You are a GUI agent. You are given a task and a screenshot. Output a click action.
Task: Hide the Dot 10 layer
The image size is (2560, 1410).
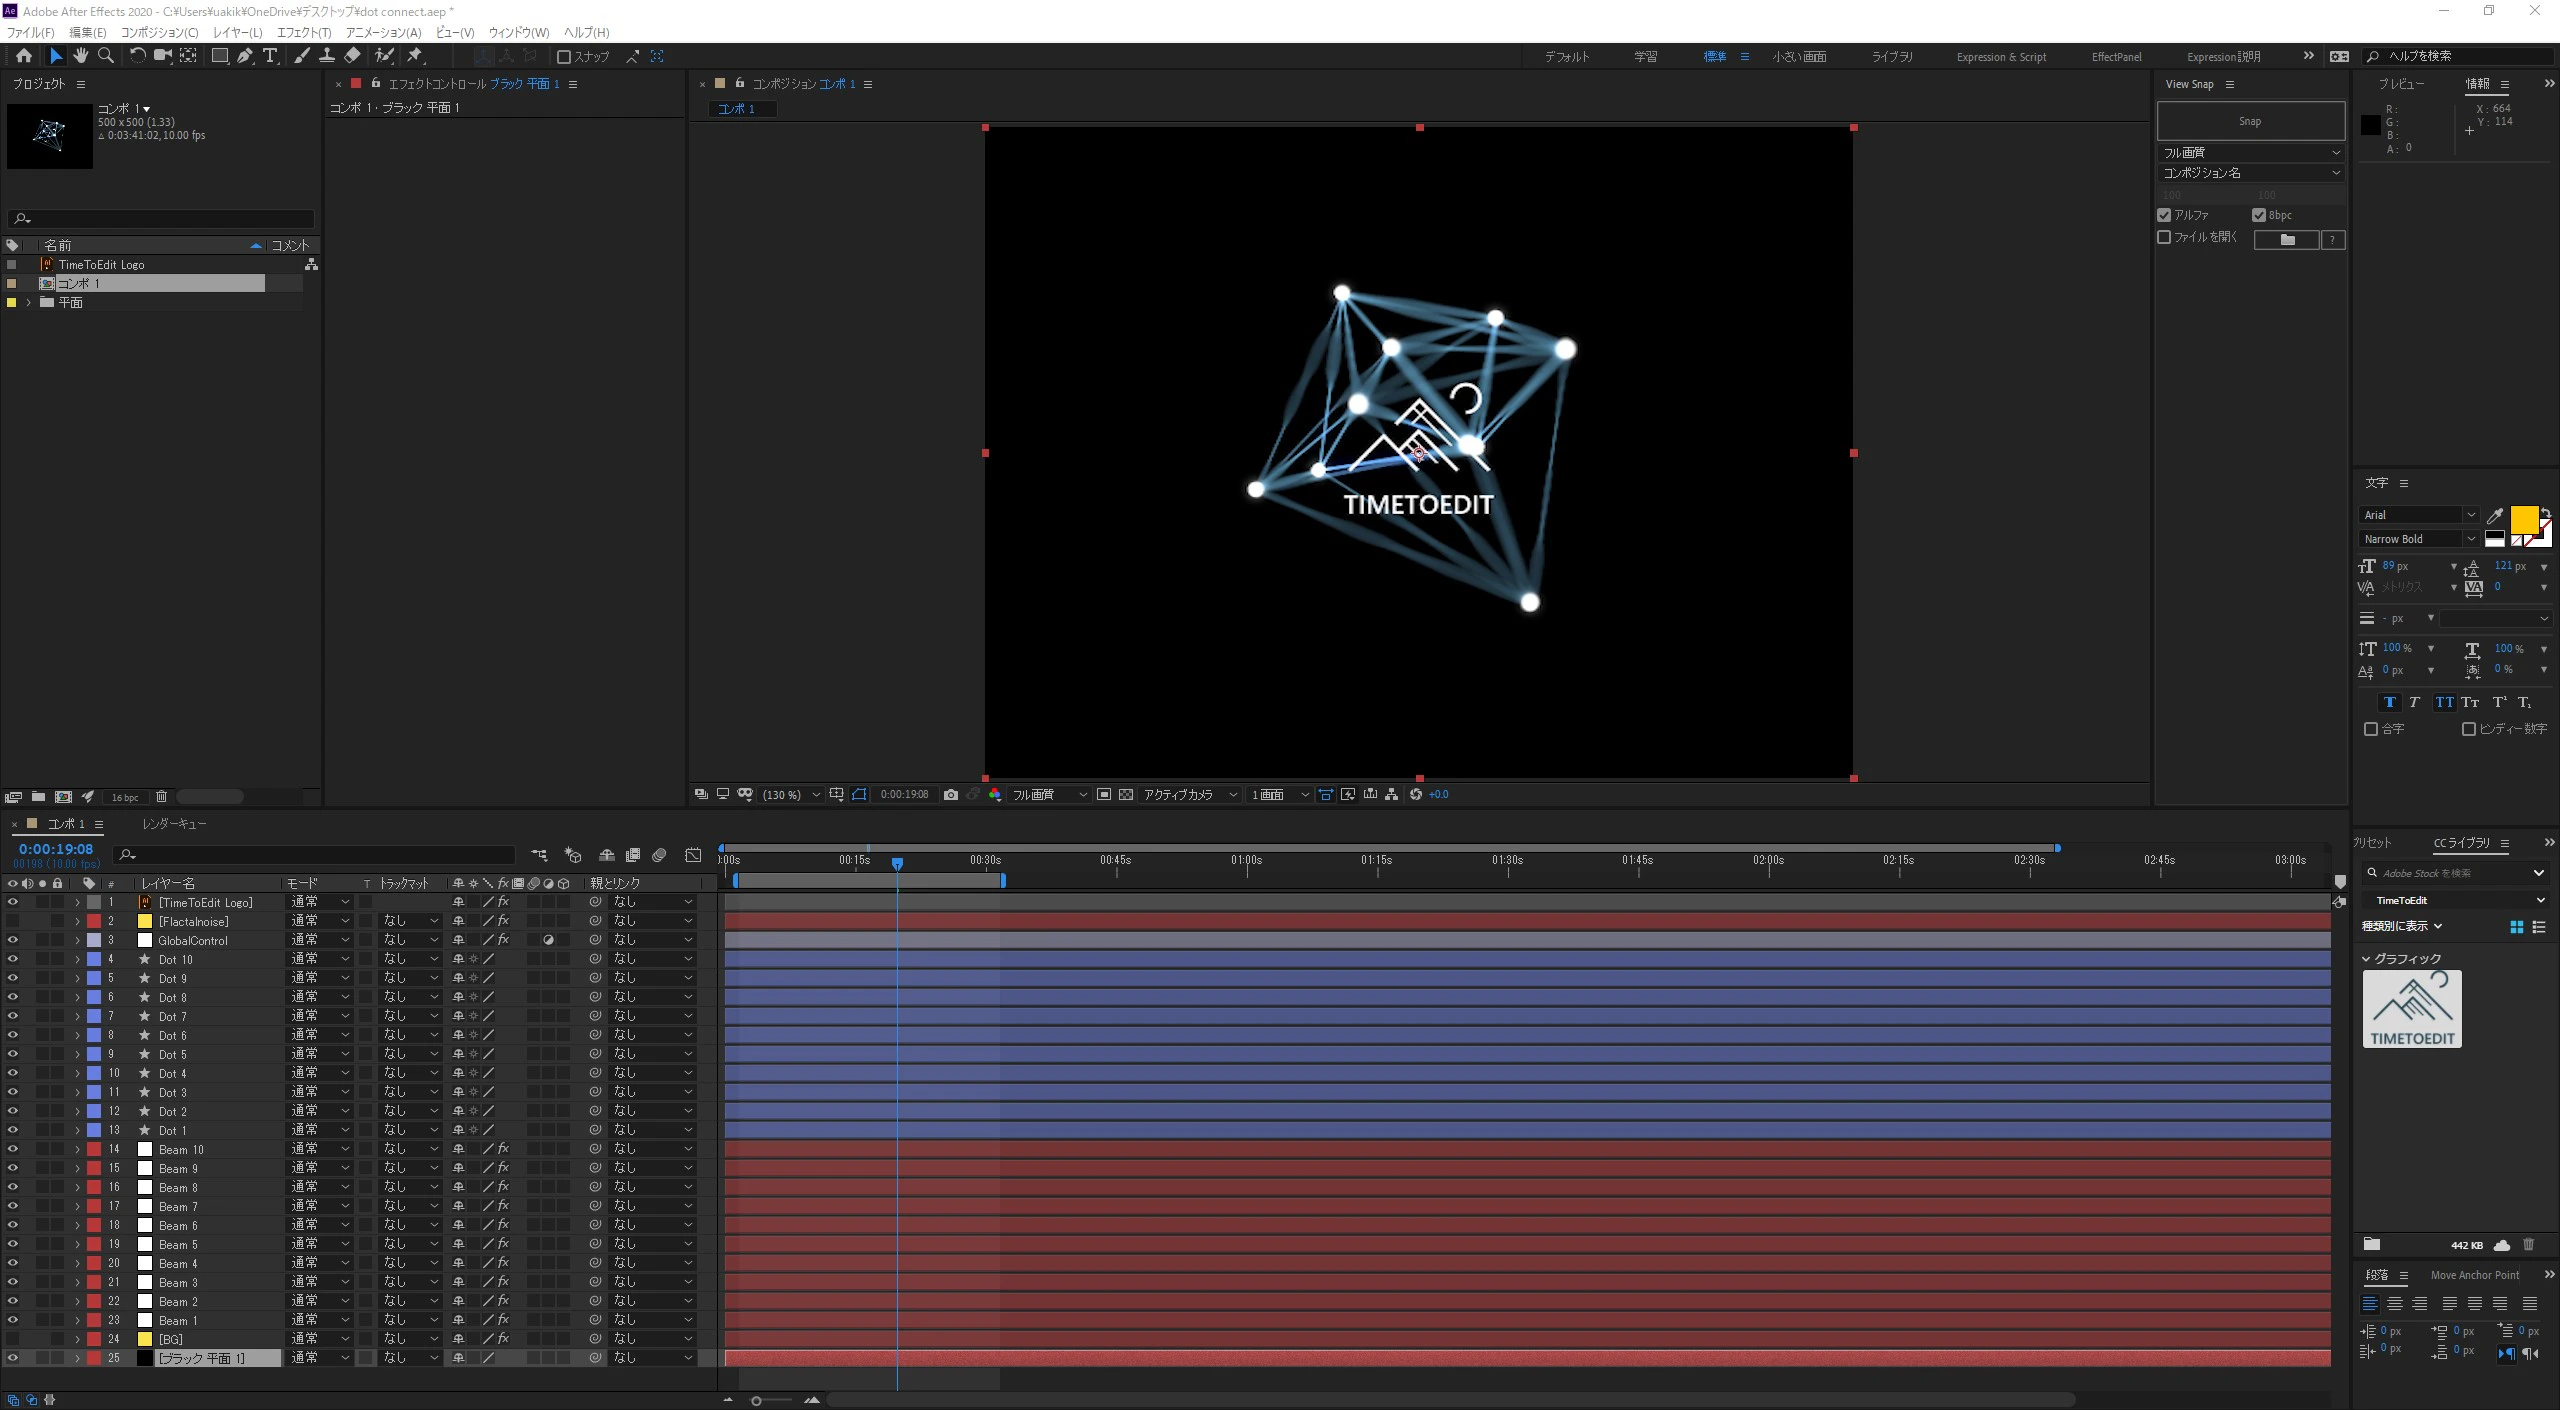coord(13,959)
